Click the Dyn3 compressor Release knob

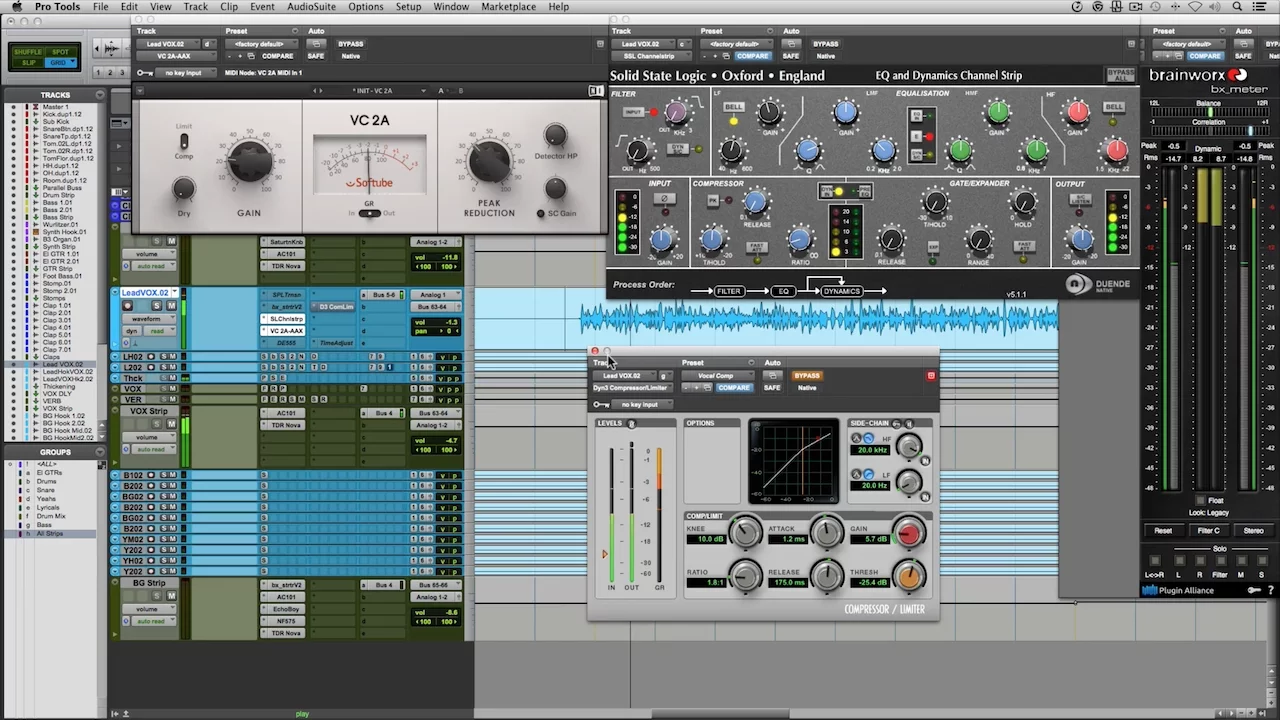826,576
